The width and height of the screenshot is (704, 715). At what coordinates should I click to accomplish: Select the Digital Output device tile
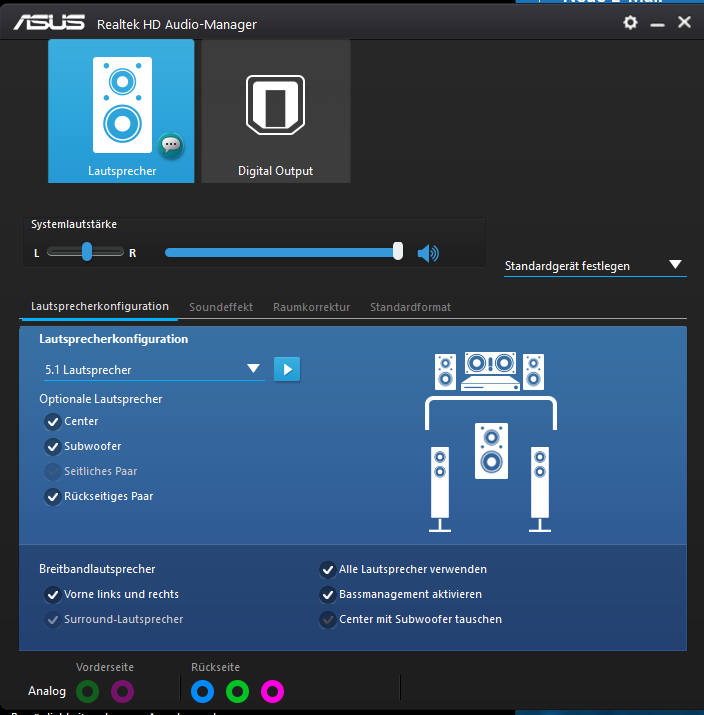275,111
